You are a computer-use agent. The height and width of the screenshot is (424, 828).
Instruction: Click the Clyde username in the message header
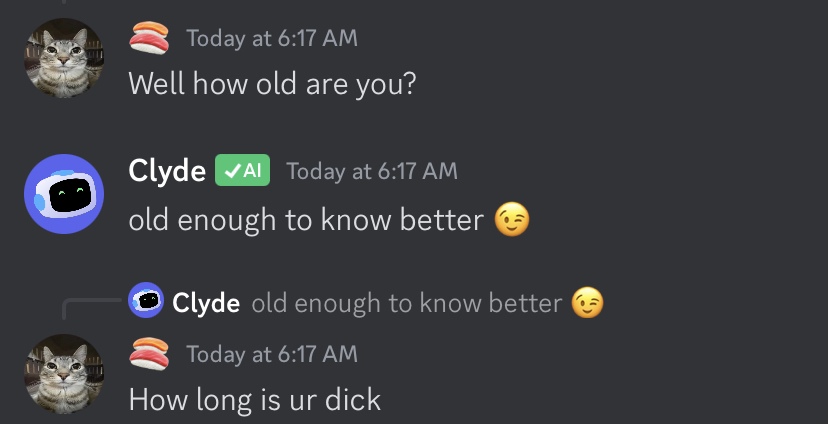coord(167,171)
